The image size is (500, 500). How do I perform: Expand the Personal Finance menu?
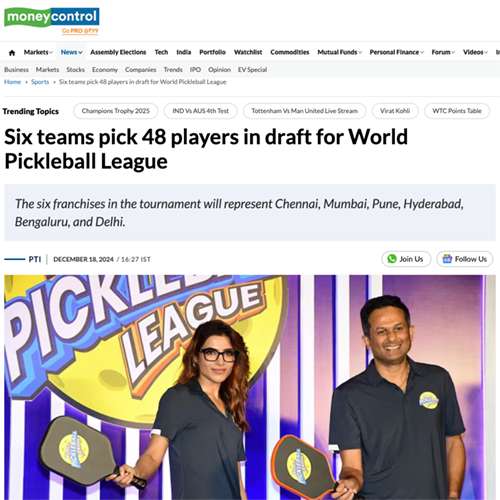[x=396, y=52]
